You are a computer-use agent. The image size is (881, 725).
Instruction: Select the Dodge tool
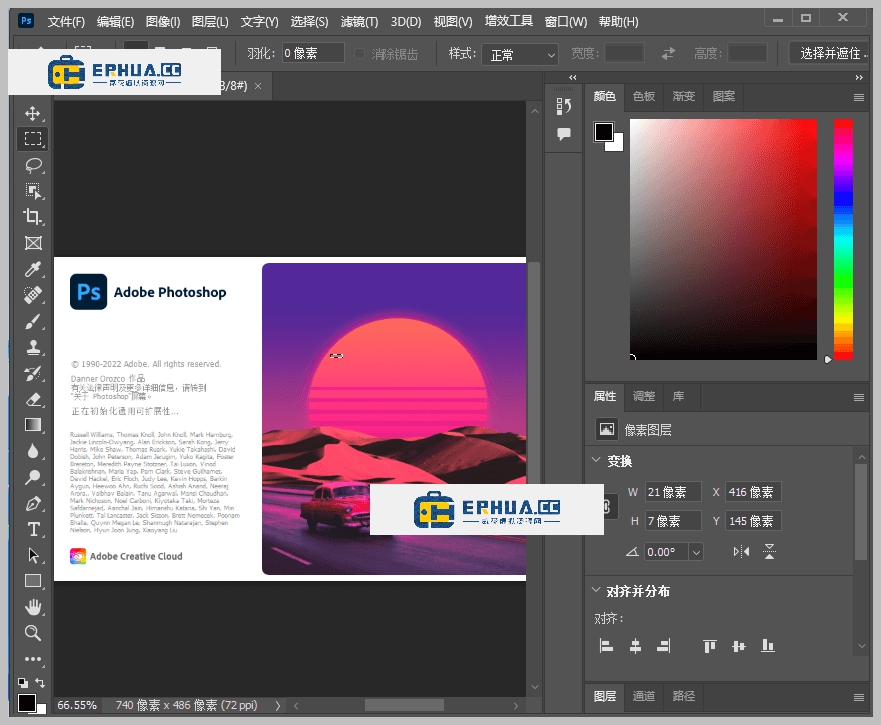[33, 478]
